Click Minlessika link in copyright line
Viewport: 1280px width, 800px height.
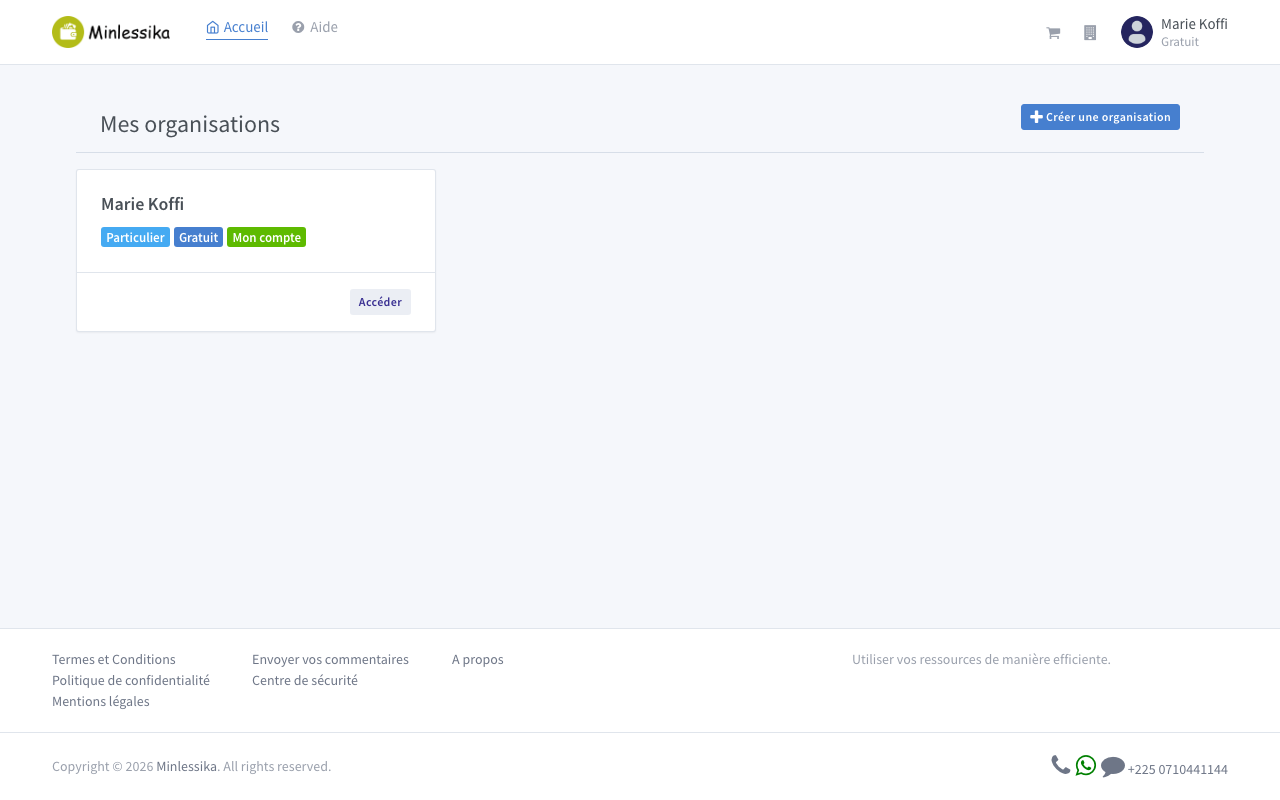point(186,766)
